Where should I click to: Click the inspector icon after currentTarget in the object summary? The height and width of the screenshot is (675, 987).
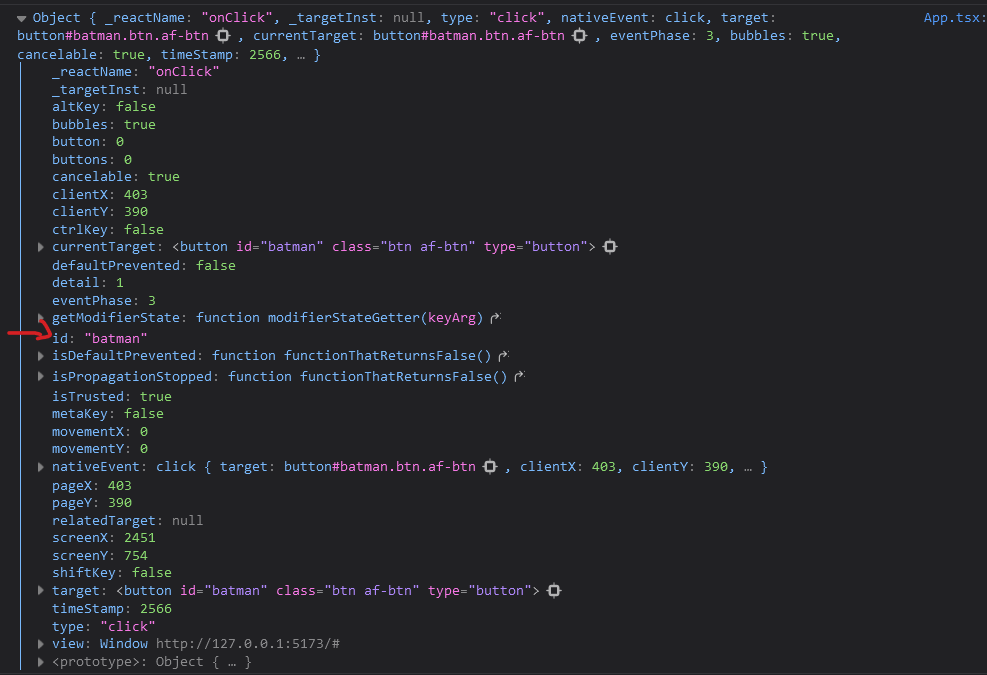tap(580, 36)
